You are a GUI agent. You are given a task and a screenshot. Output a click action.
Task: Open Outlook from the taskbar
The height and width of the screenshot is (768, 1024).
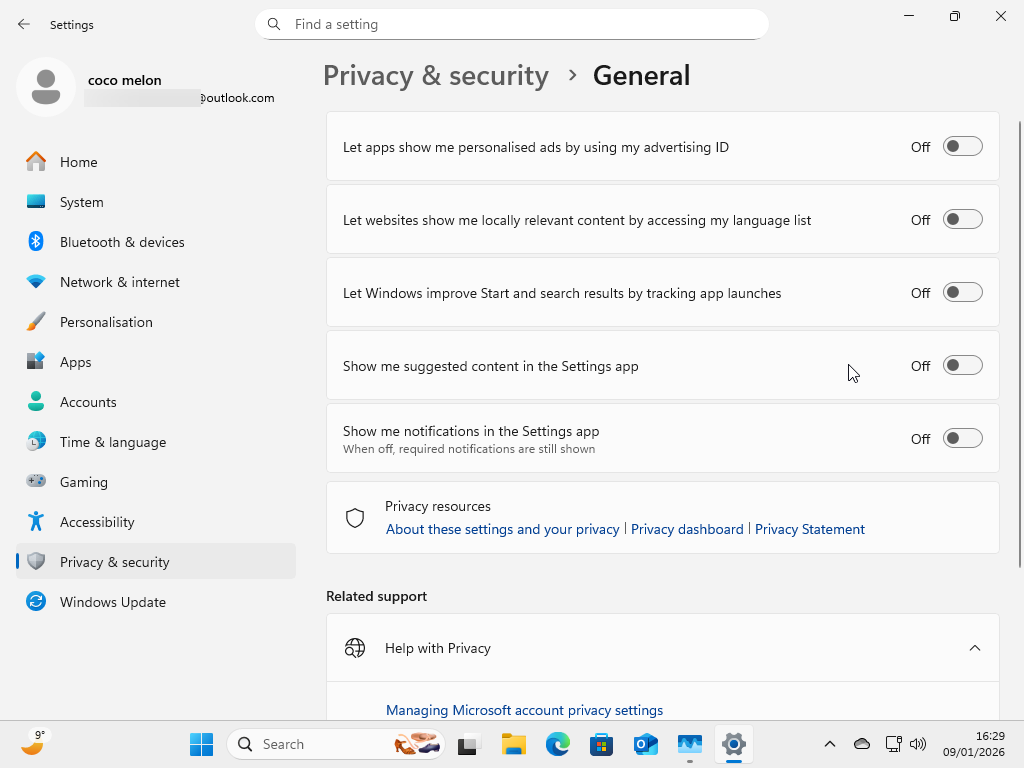coord(645,744)
